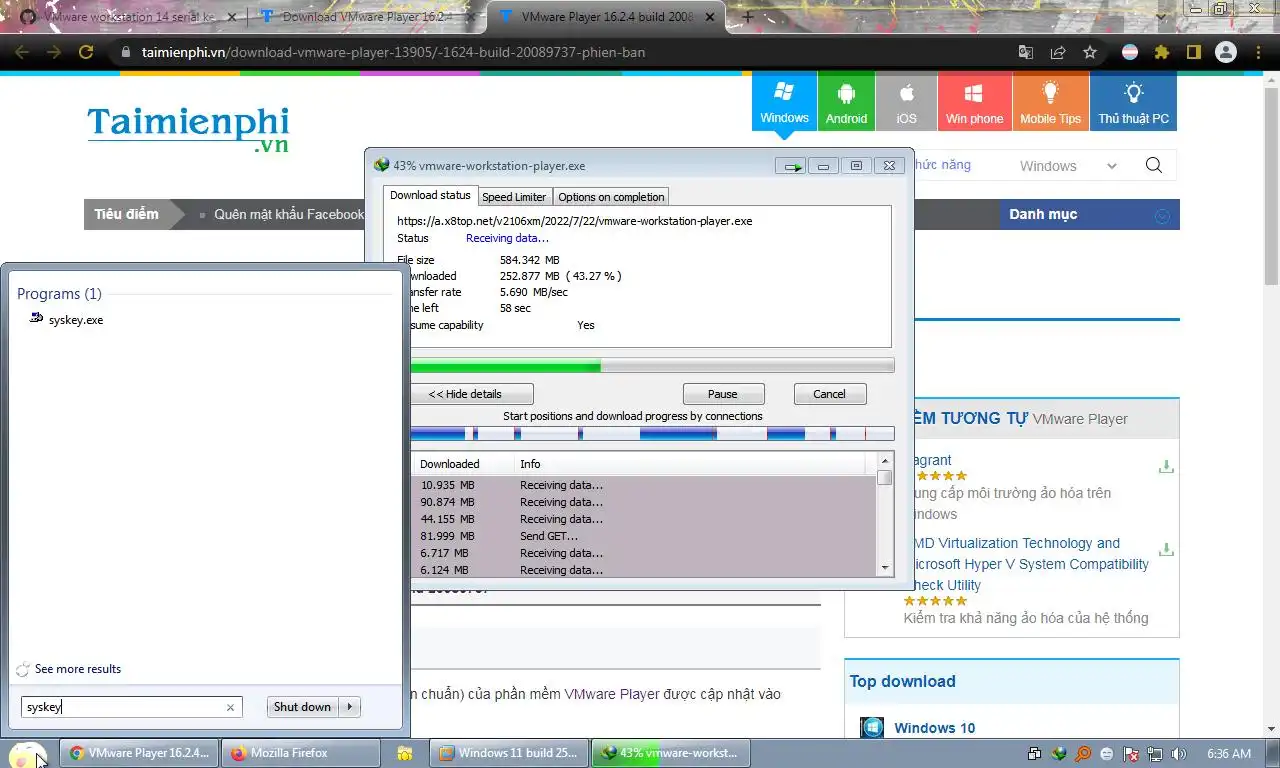Switch to the Download VMware Player 16.2.4 browser tab
The height and width of the screenshot is (768, 1280).
tap(367, 17)
